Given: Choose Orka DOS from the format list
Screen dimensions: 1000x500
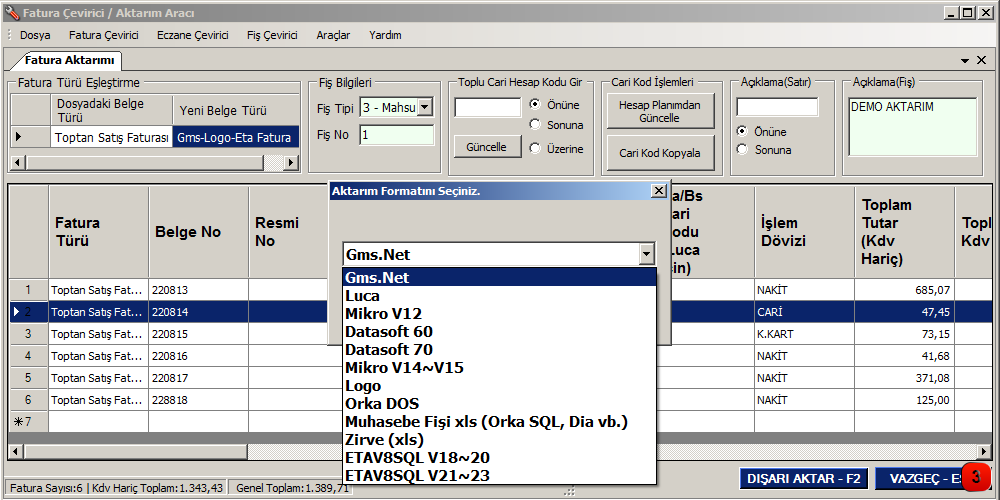Looking at the screenshot, I should click(x=499, y=404).
